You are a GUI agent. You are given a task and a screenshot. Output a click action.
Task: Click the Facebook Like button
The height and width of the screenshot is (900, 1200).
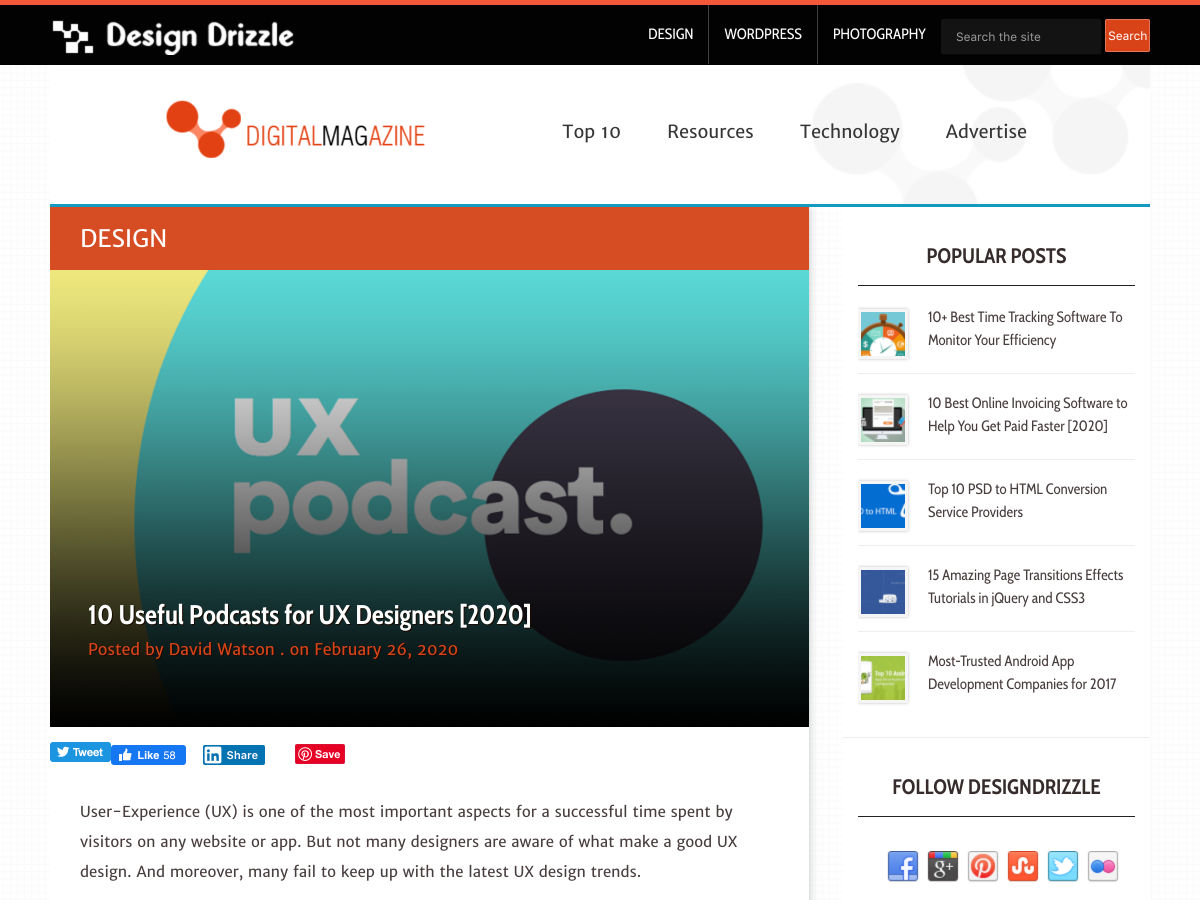point(148,755)
